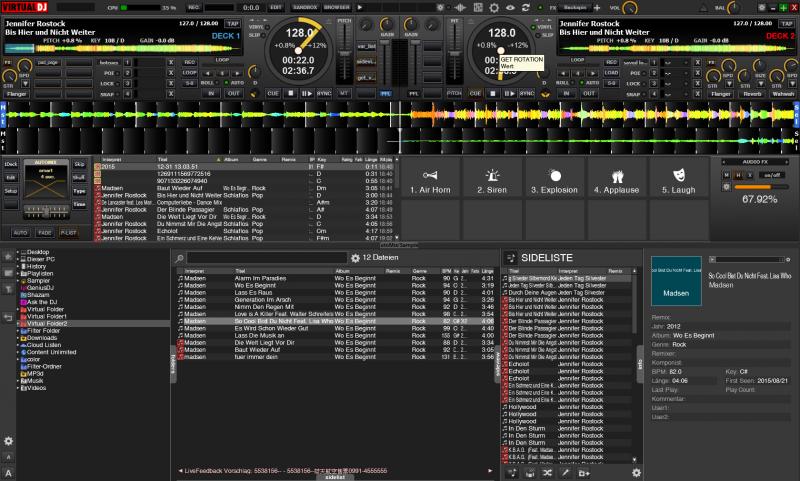This screenshot has width=800, height=481.
Task: Click the P-LIST button in automix panel
Action: 69,233
